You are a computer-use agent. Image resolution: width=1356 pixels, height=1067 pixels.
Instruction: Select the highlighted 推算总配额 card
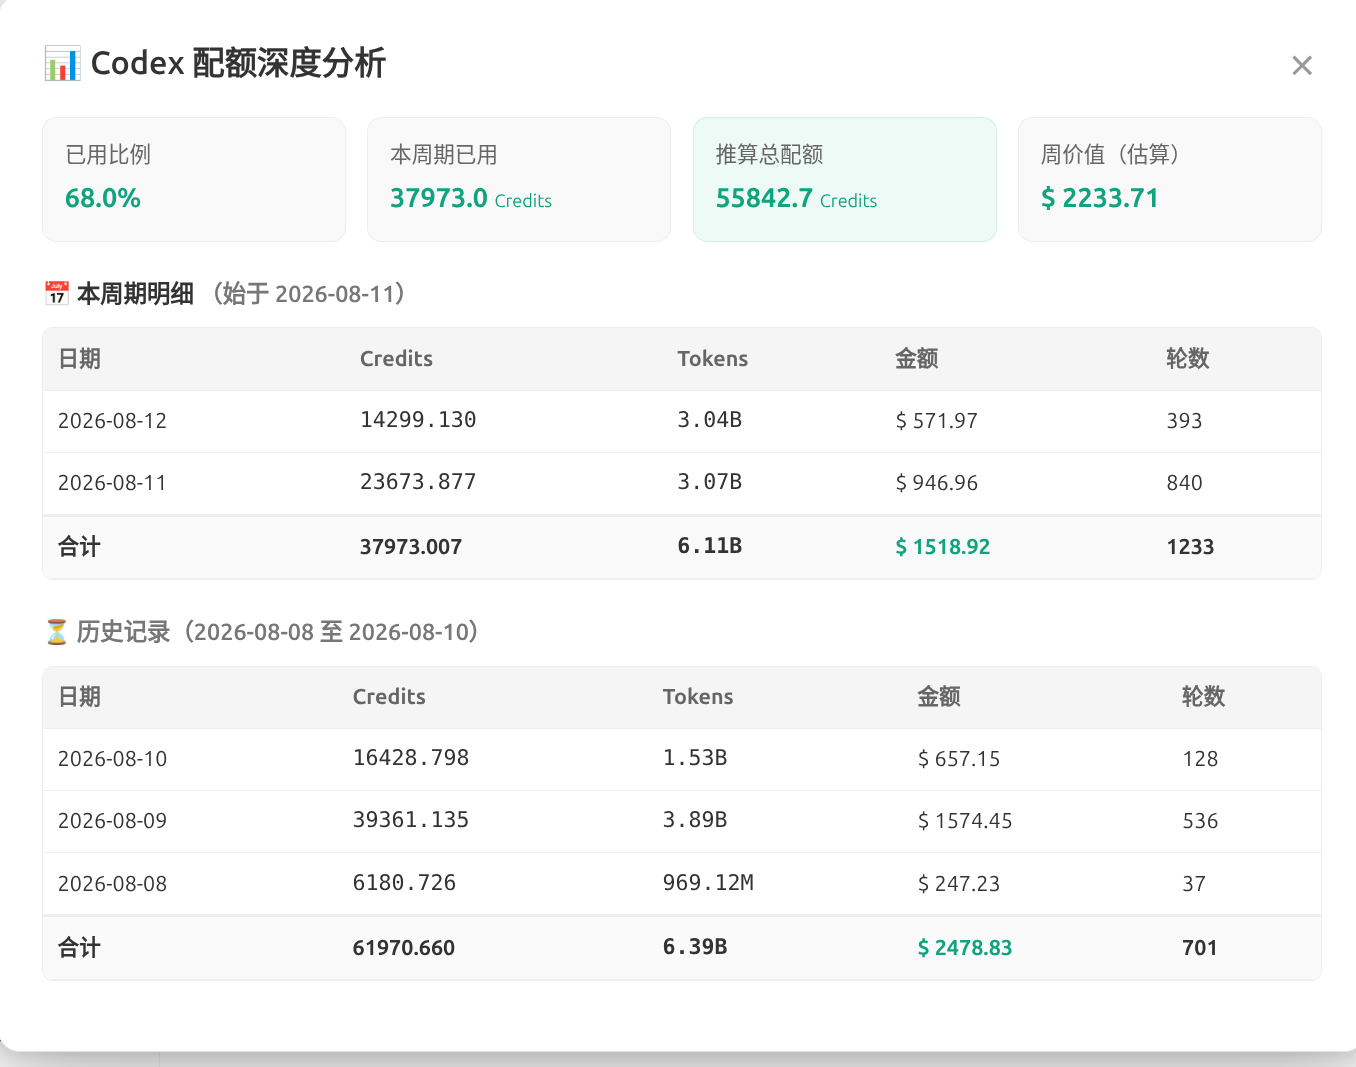click(845, 179)
